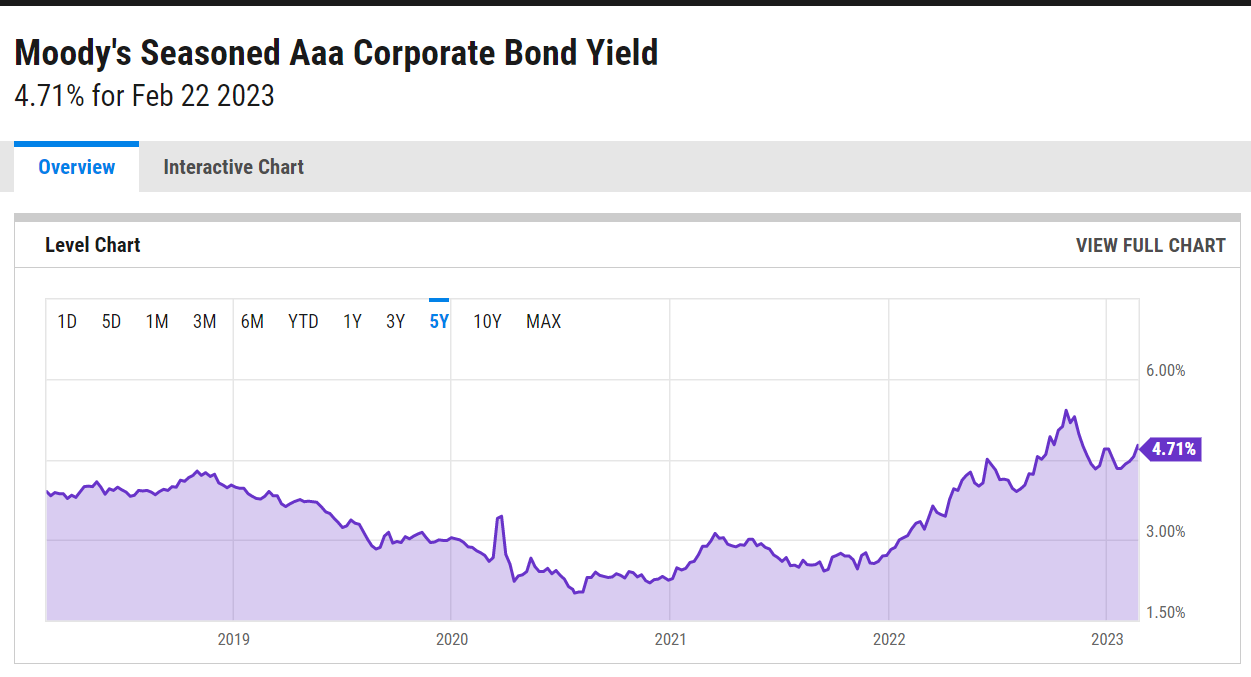This screenshot has height=677, width=1251.
Task: Click the 4.71% value marker
Action: point(1172,450)
